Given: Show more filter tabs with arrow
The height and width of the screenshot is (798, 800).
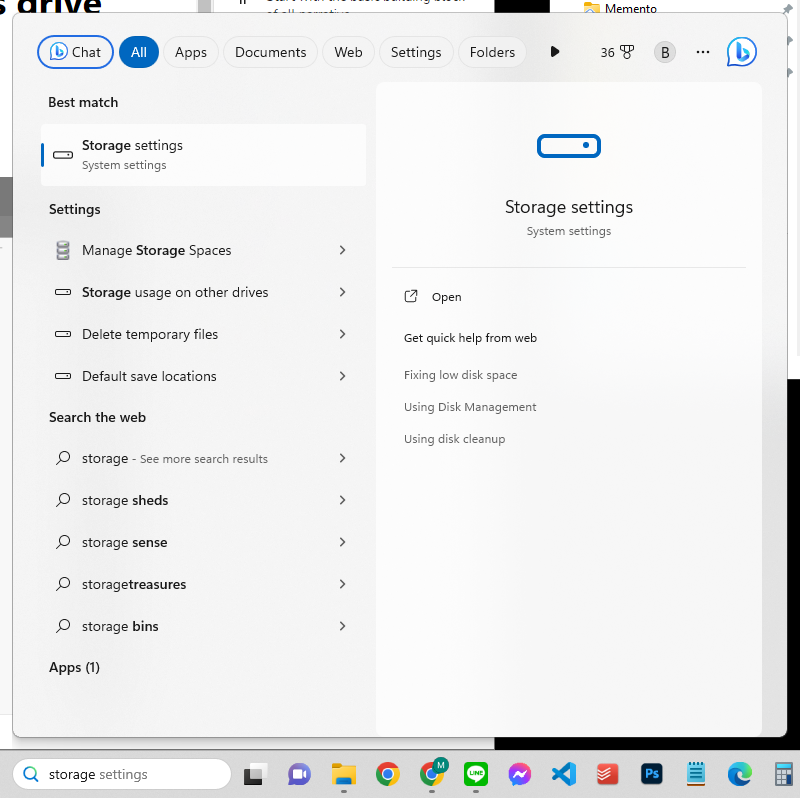Looking at the screenshot, I should (555, 52).
